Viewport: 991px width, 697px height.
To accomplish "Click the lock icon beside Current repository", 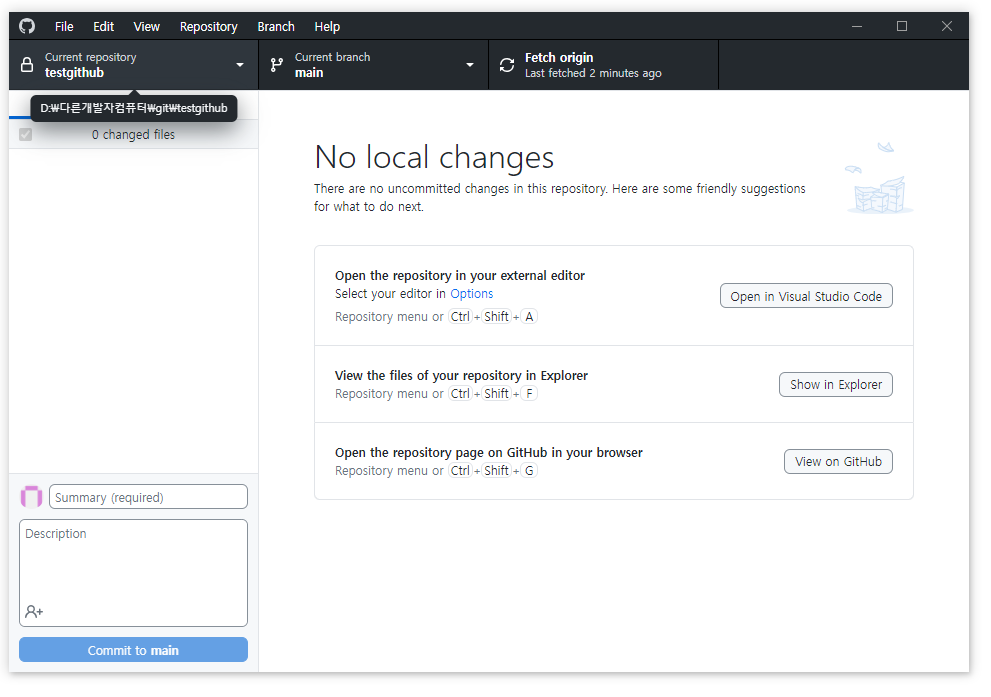I will click(27, 64).
